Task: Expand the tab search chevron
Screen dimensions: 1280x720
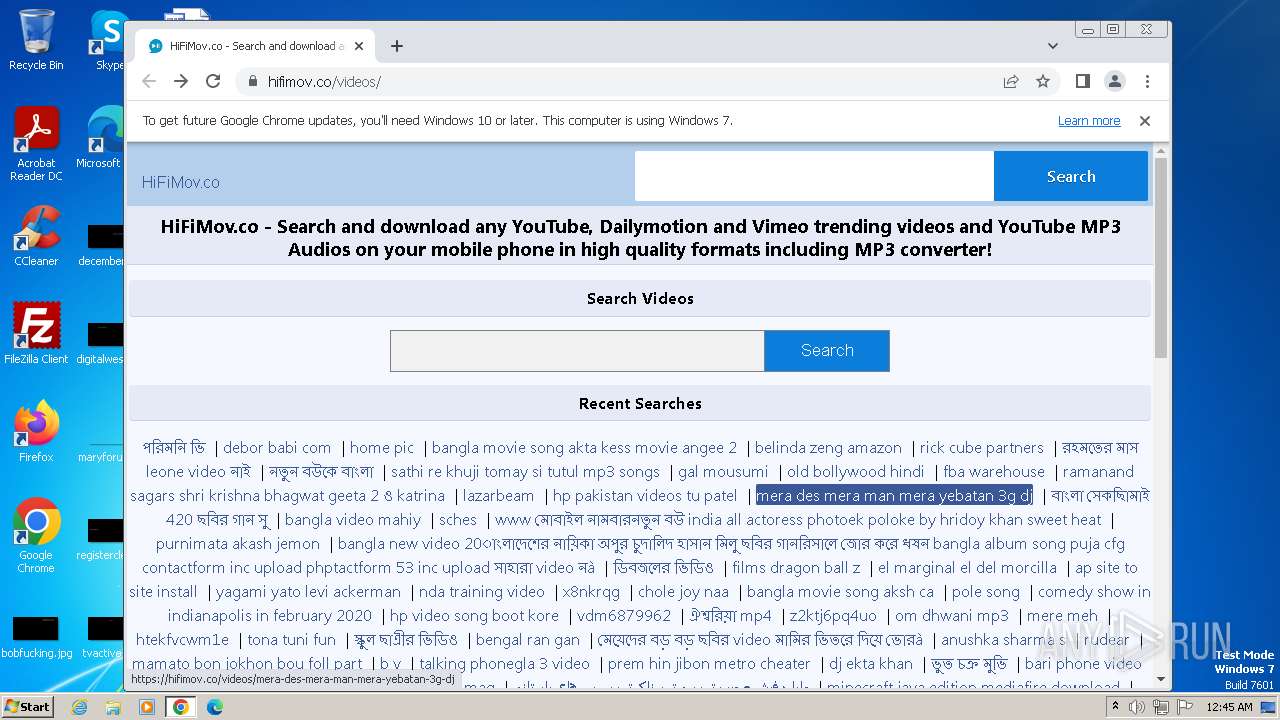Action: tap(1053, 46)
